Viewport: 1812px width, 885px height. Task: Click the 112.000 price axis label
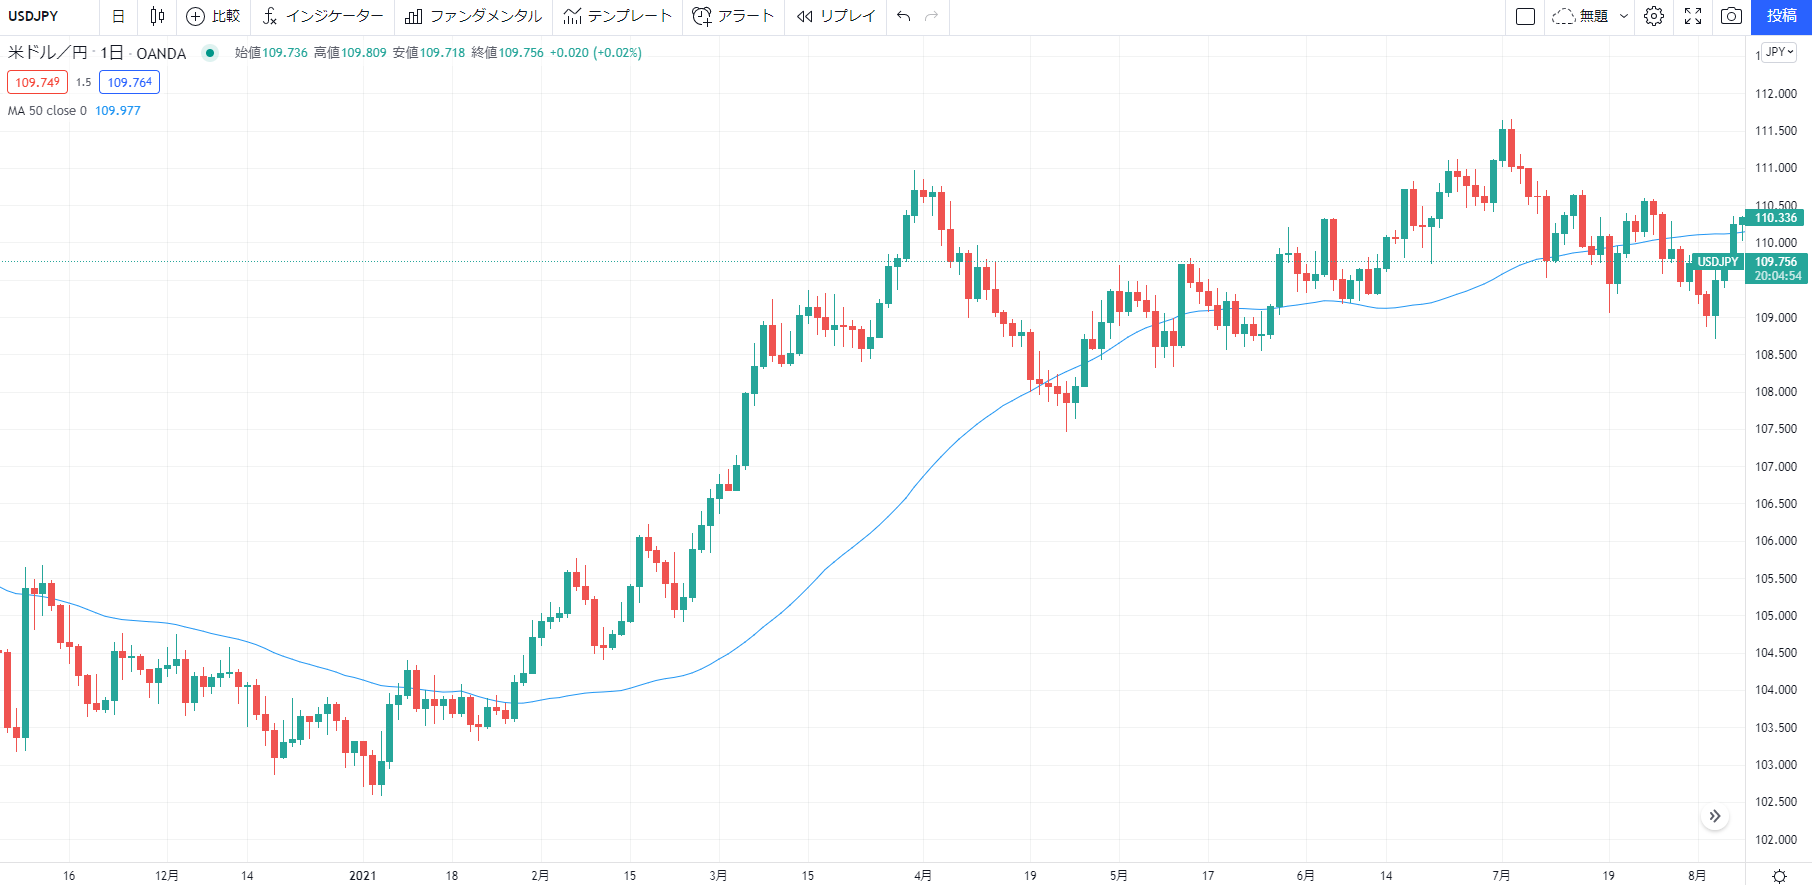pos(1776,94)
